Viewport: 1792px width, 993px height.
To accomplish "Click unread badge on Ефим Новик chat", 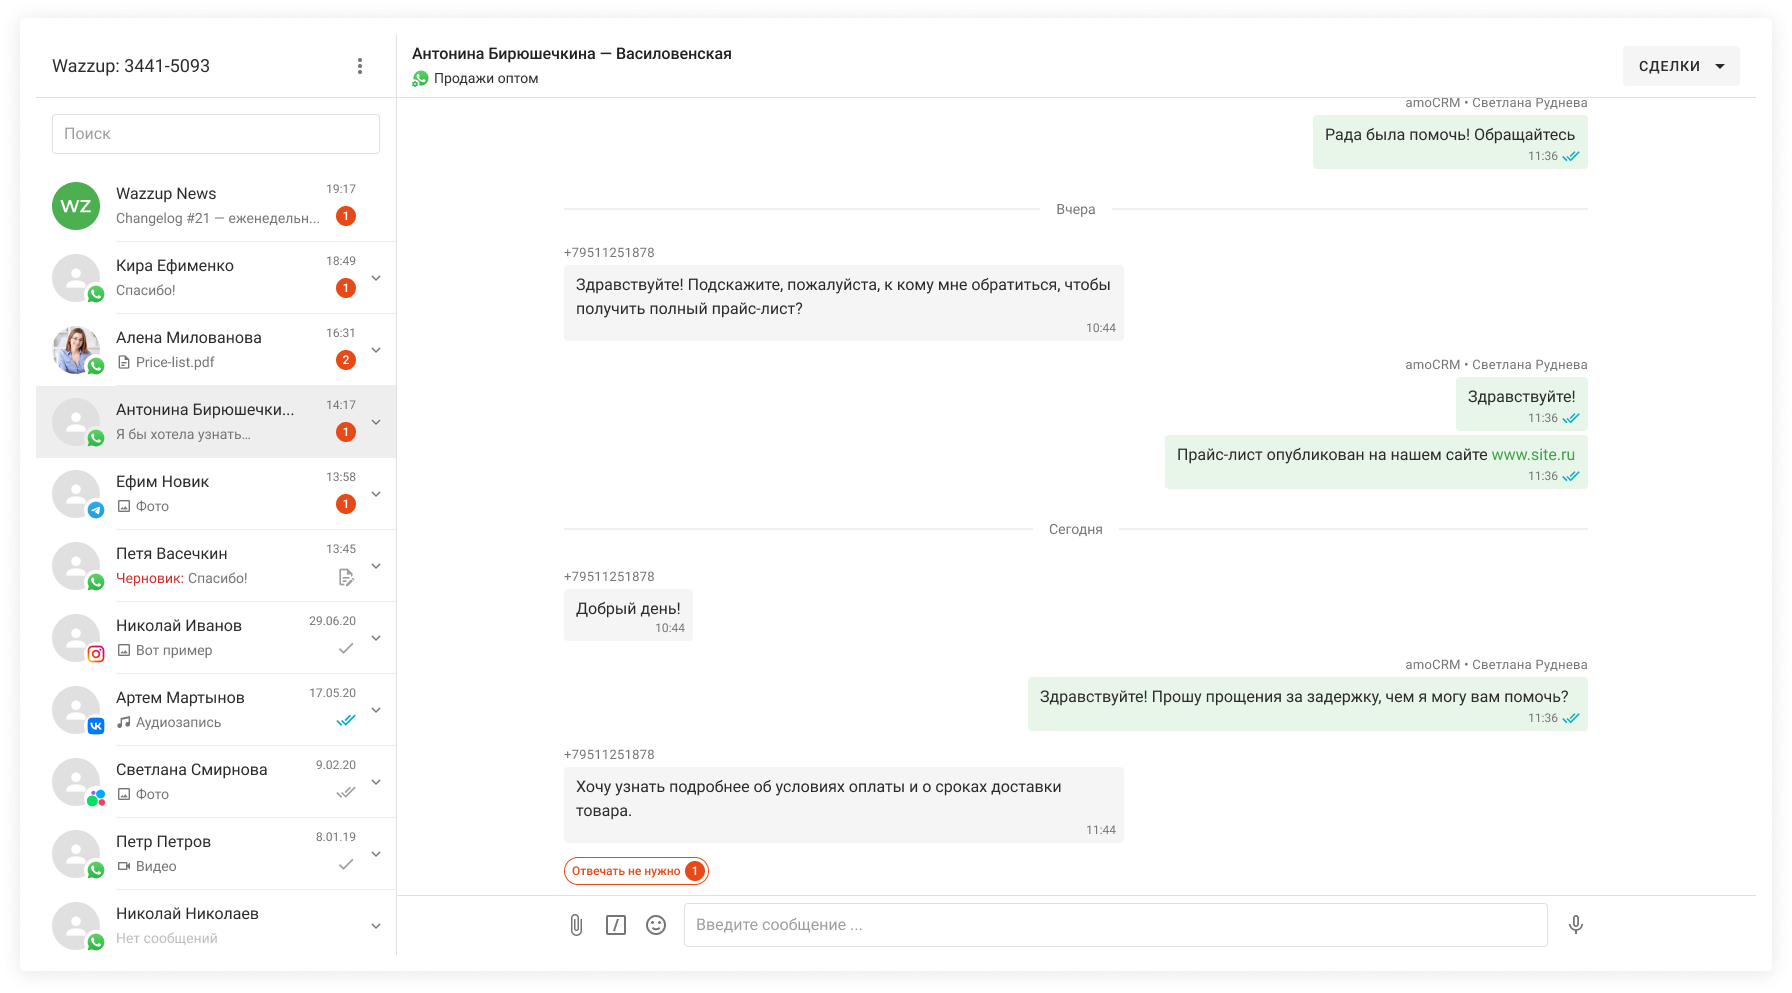I will (346, 504).
